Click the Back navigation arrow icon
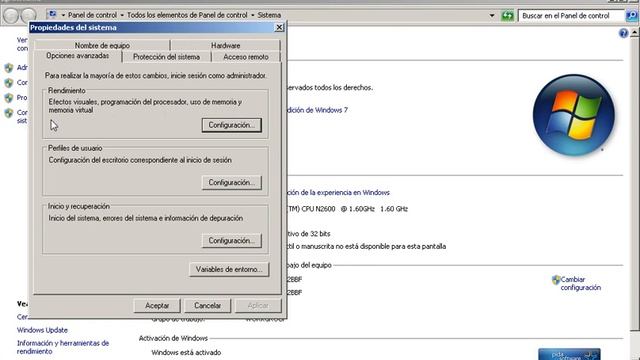Viewport: 640px width, 360px height. pos(11,16)
